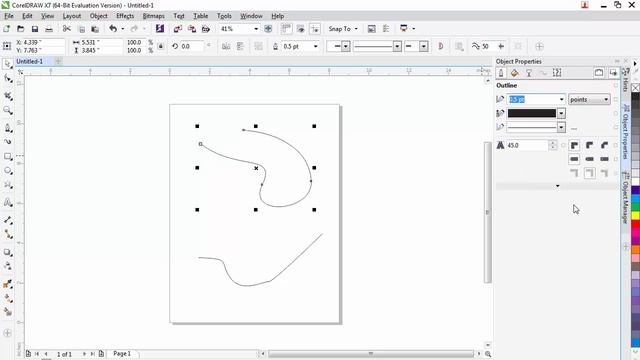Open a file via folder icon
This screenshot has height=360, width=640.
[20, 29]
